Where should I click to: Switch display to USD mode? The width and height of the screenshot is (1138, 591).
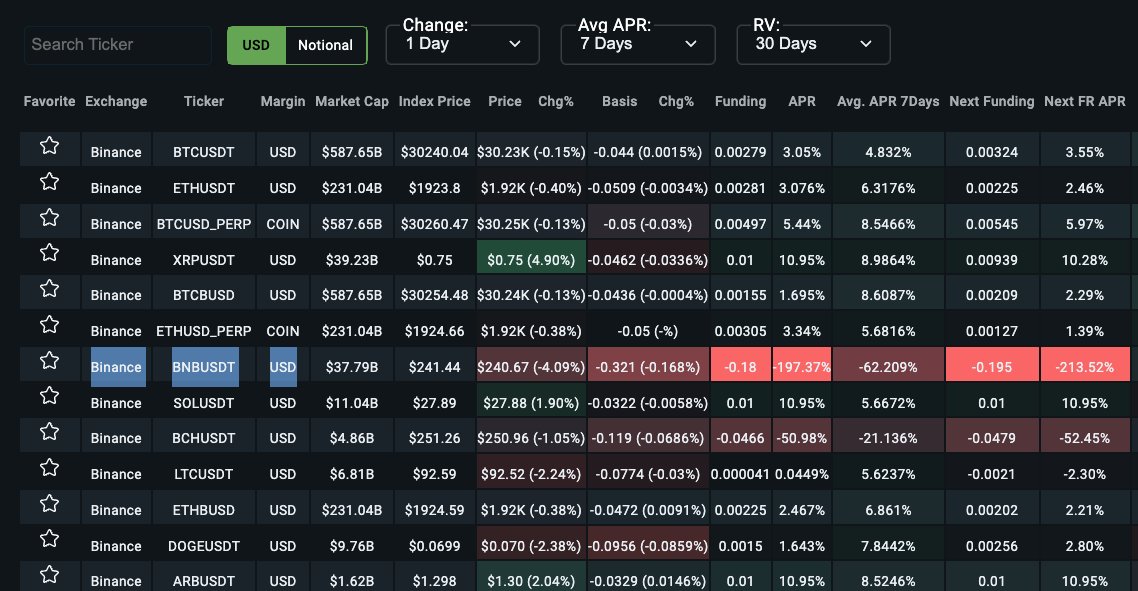tap(256, 45)
